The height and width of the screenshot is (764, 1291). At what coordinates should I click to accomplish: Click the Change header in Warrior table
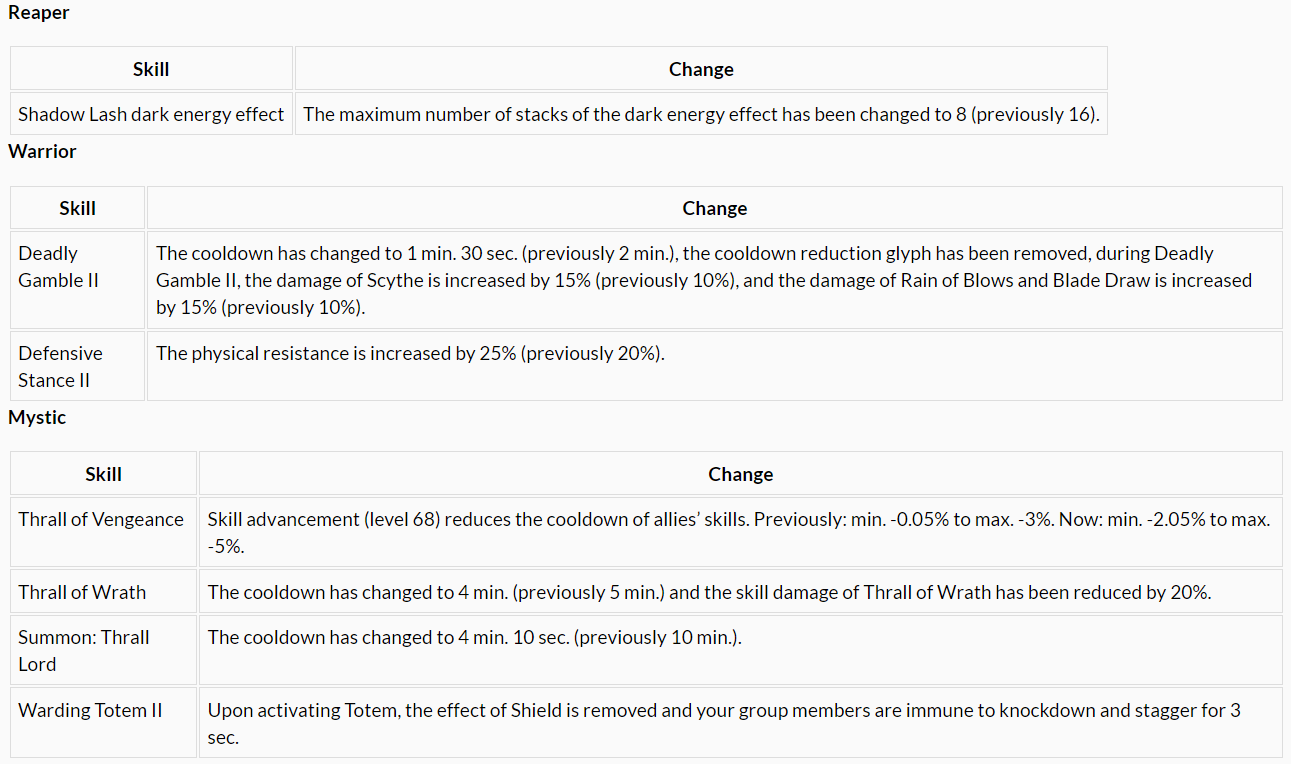pos(714,208)
